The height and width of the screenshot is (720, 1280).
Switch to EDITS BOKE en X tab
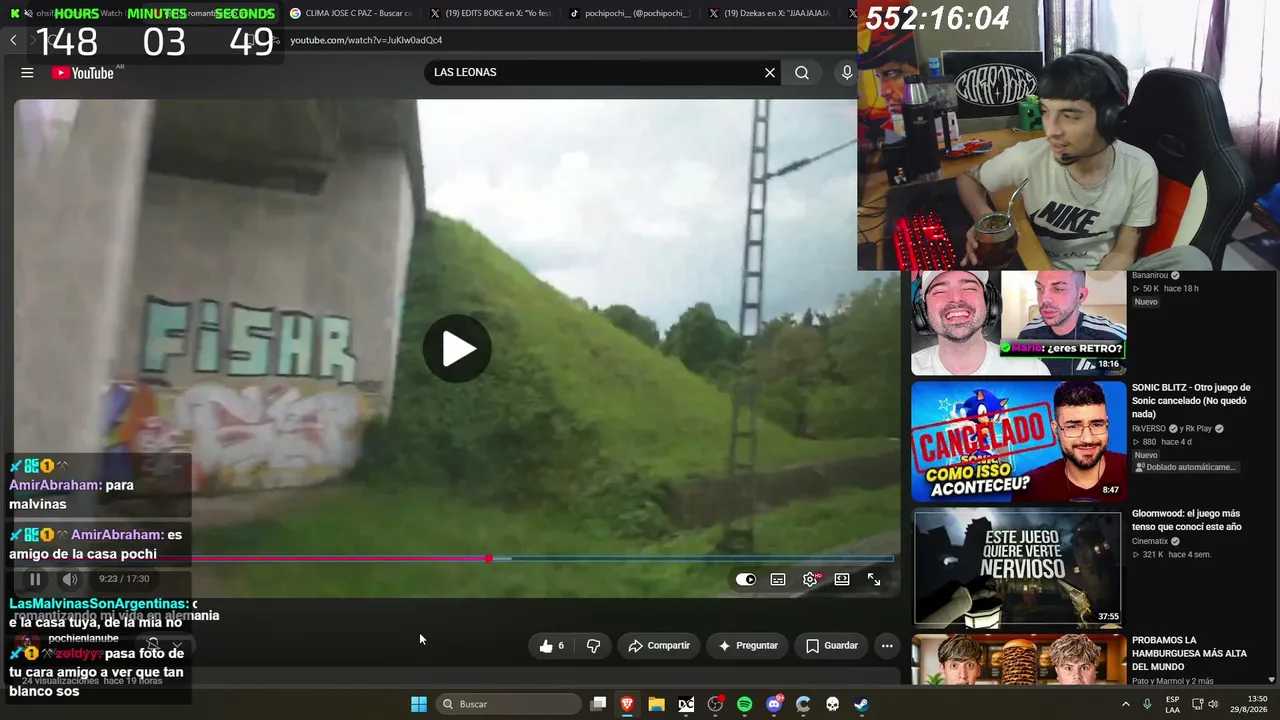pos(490,13)
